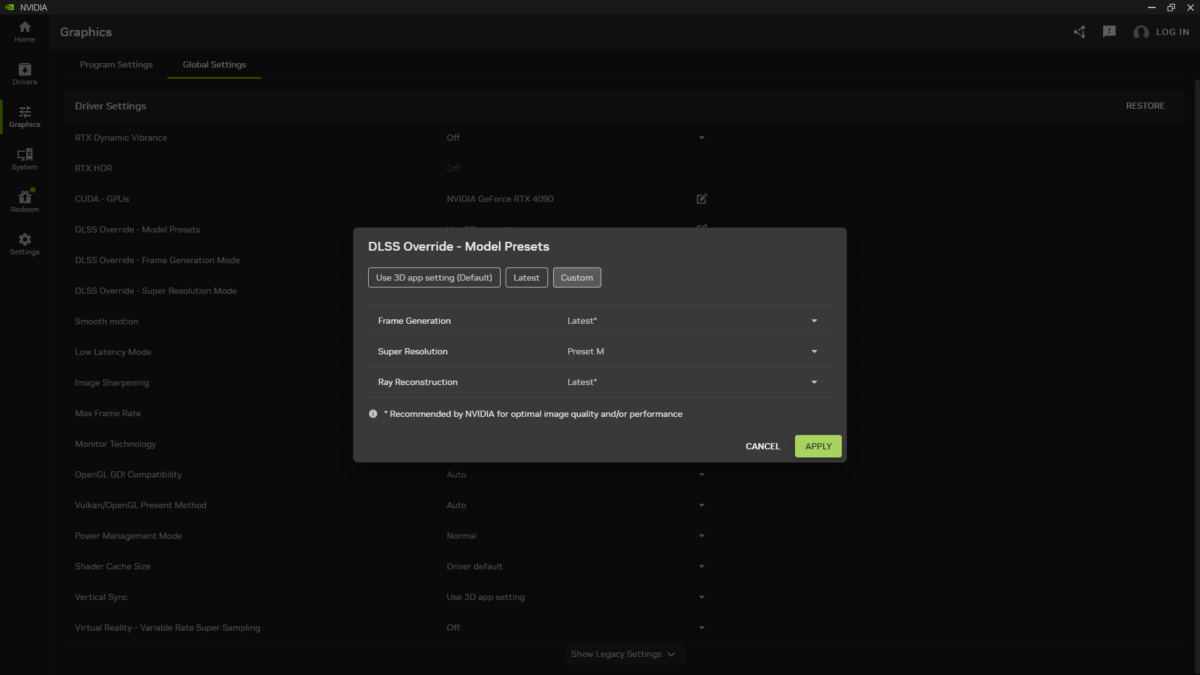This screenshot has height=675, width=1200.
Task: Cancel the DLSS Override dialog
Action: (762, 446)
